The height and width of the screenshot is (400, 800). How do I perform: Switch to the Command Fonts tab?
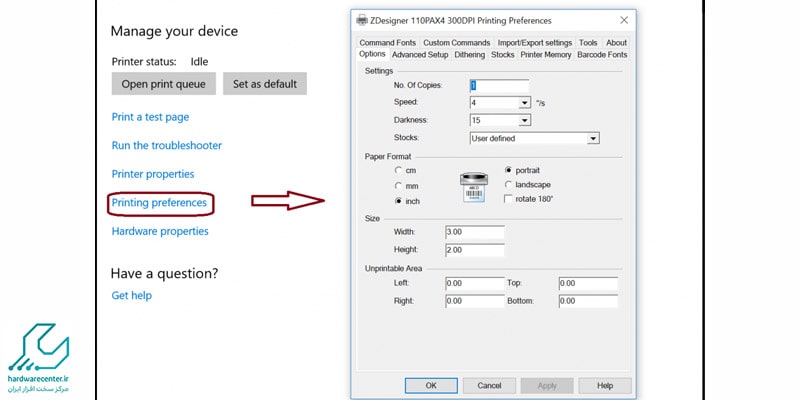(388, 43)
